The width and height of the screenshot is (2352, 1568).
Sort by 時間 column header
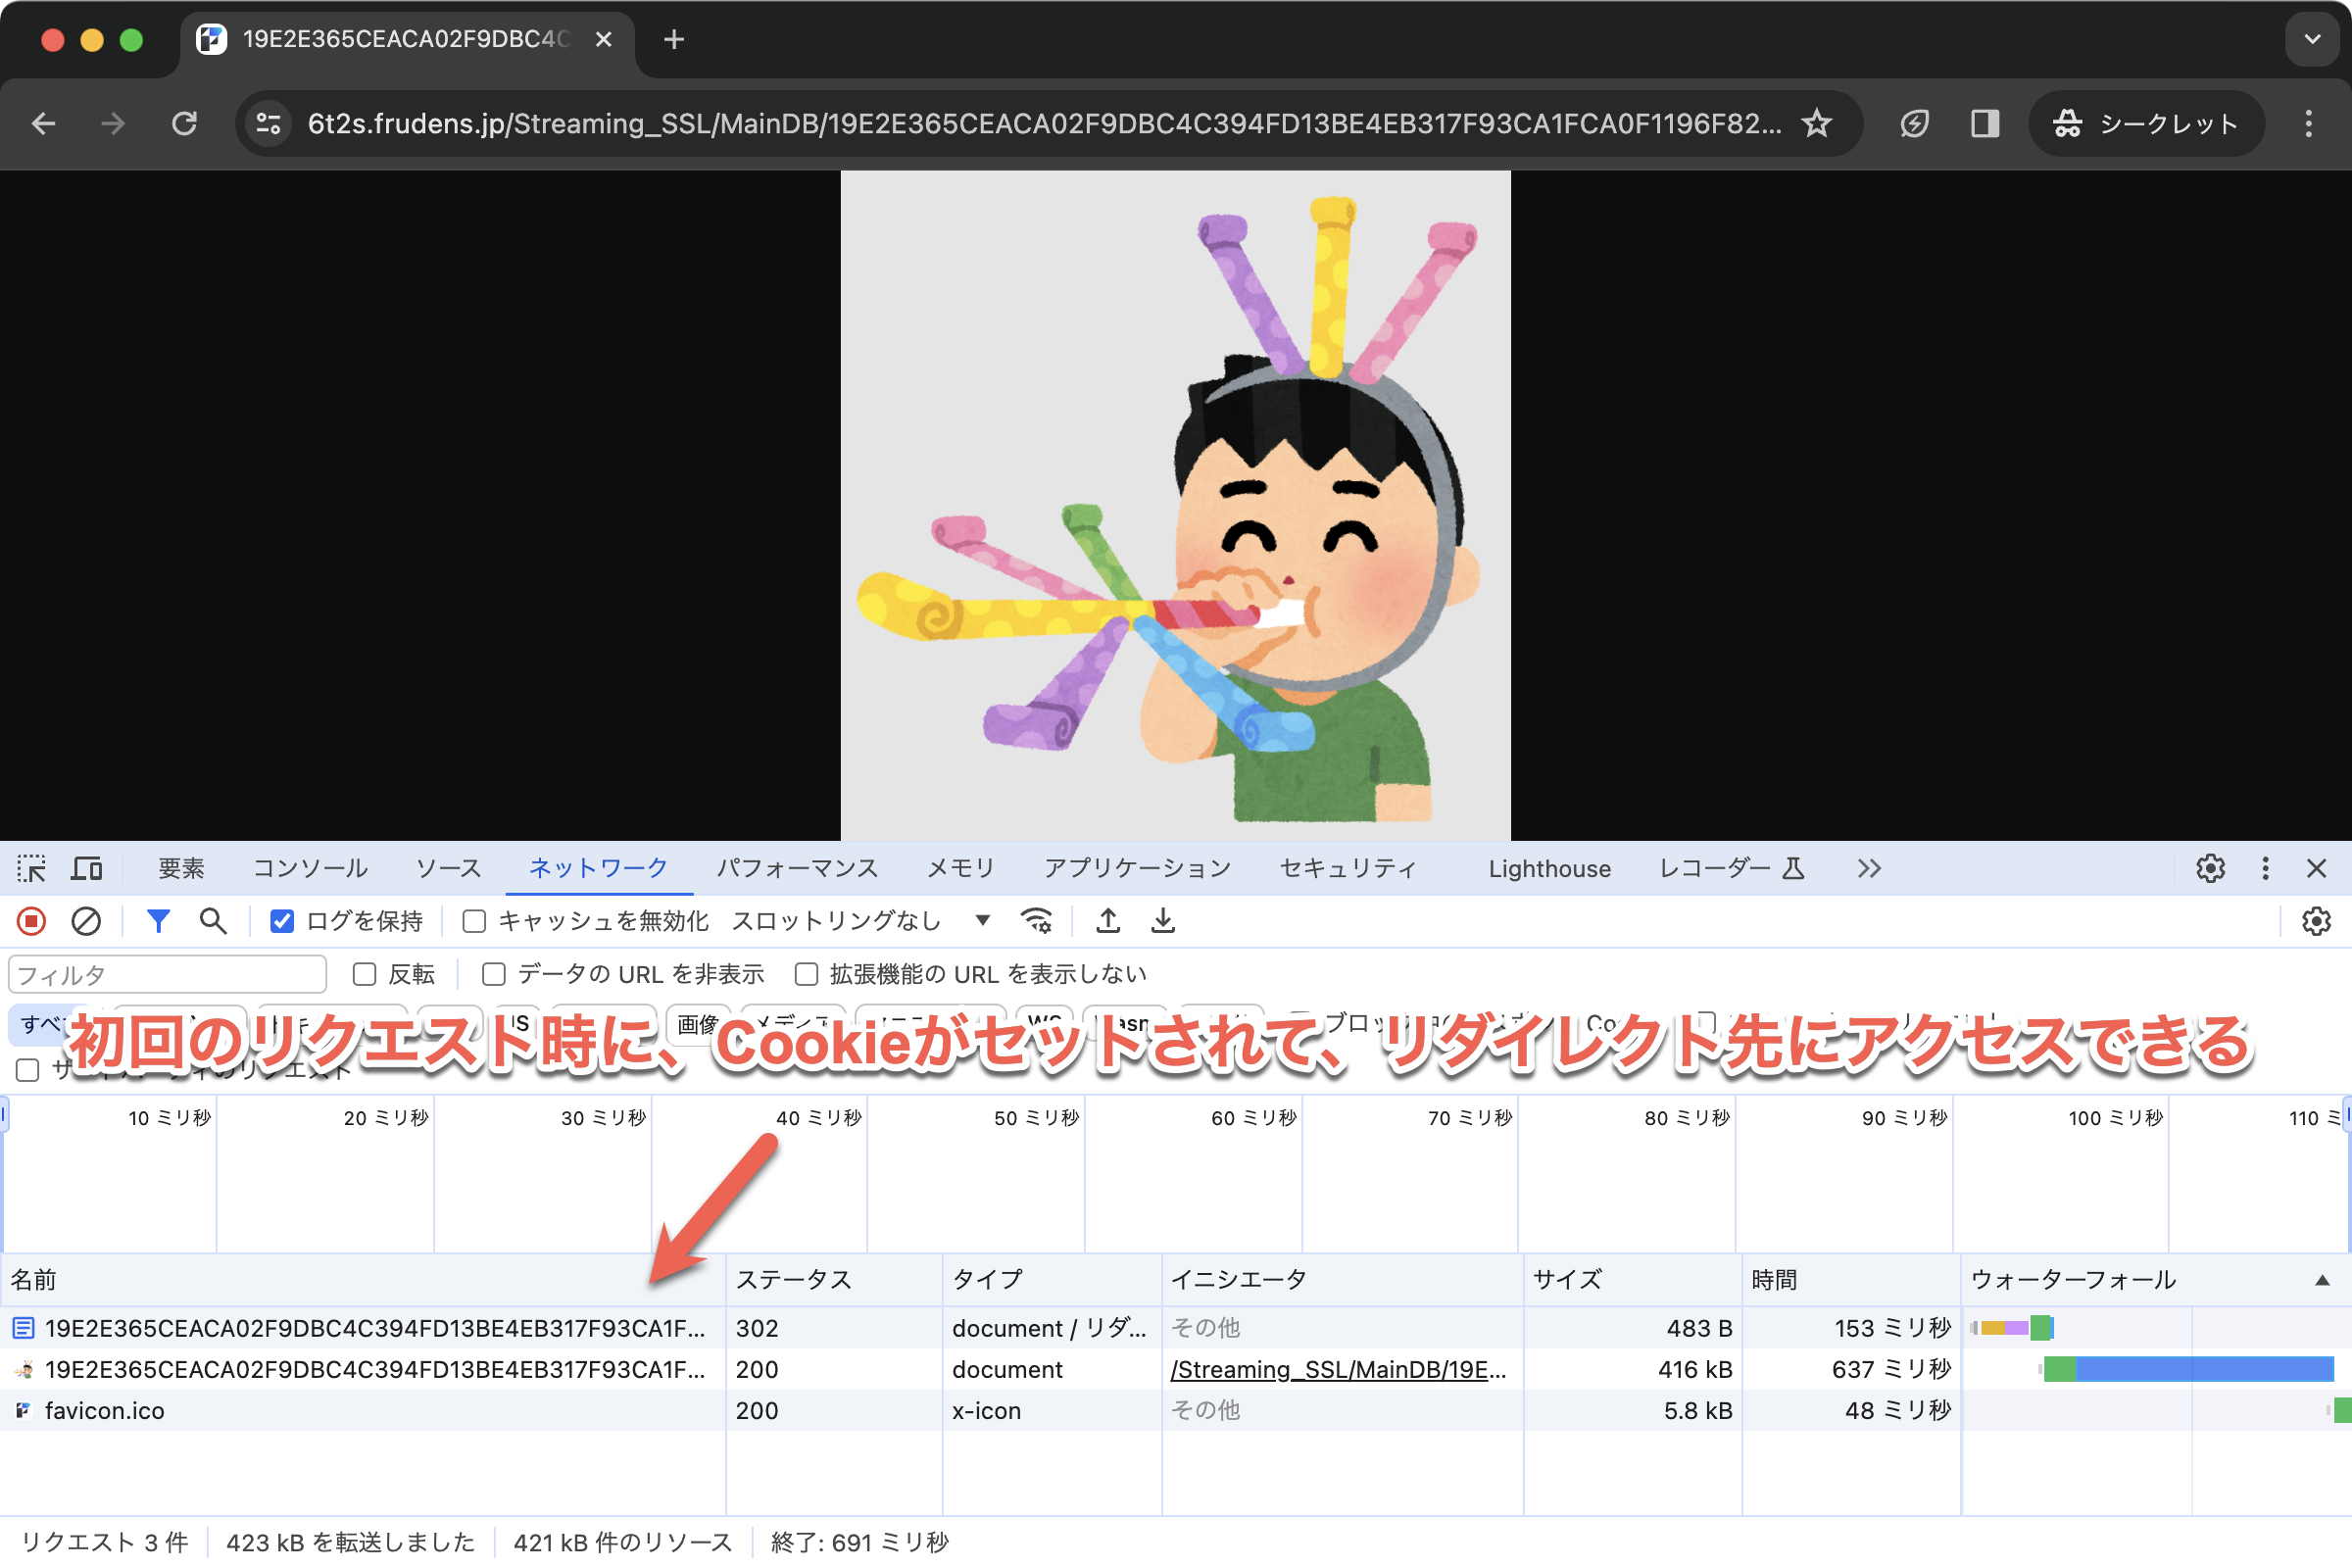[x=1851, y=1280]
